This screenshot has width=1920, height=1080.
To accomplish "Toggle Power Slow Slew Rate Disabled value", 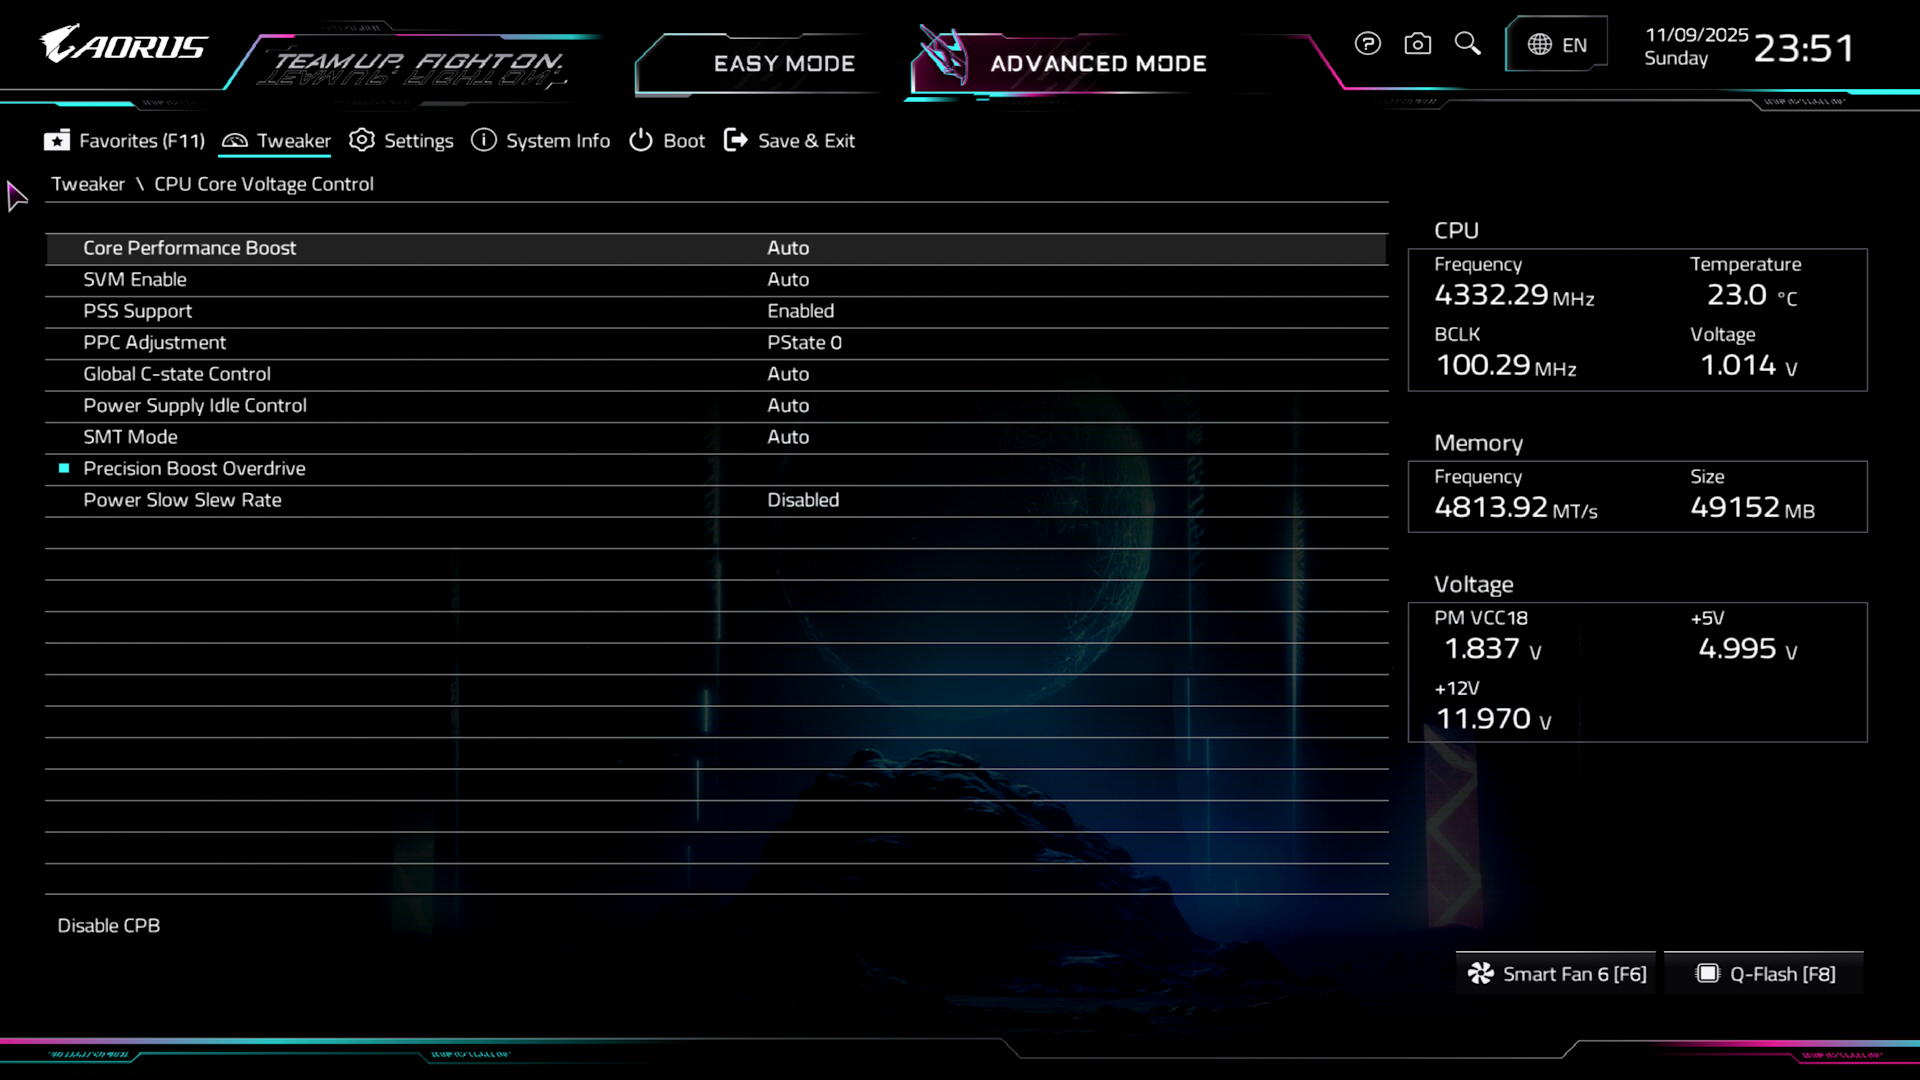I will pos(802,500).
